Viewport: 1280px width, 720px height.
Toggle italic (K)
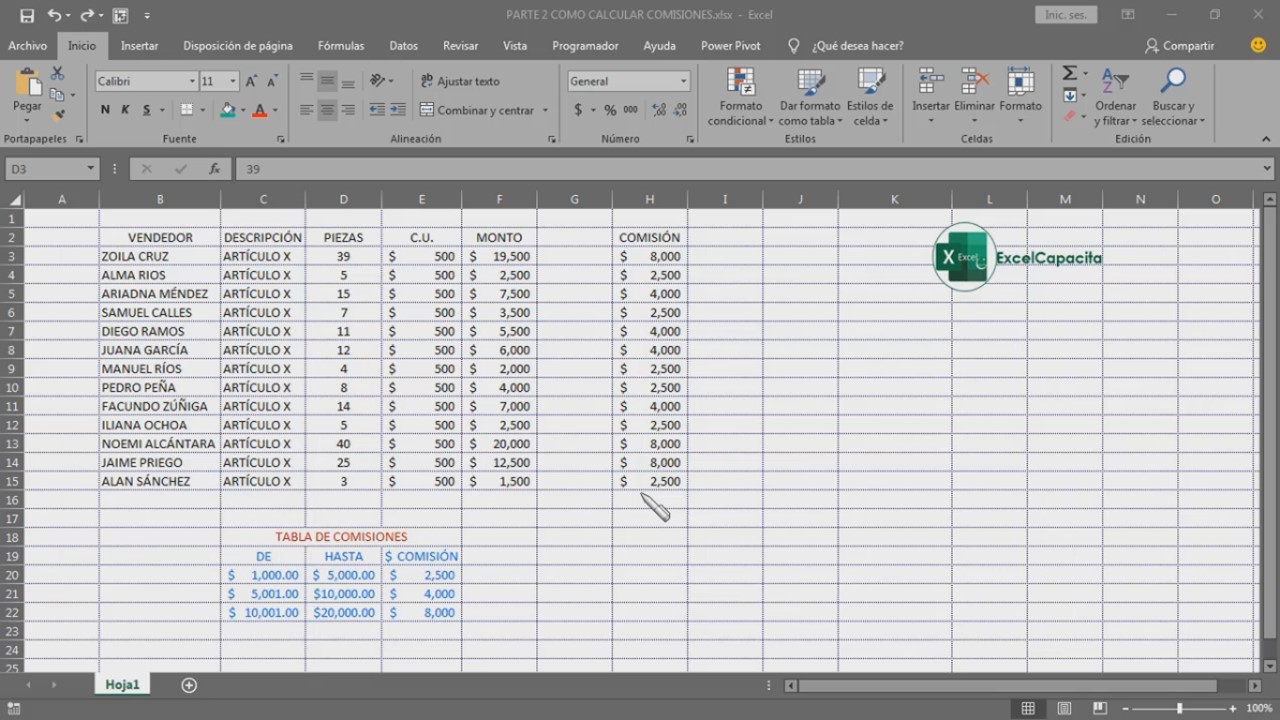tap(126, 110)
